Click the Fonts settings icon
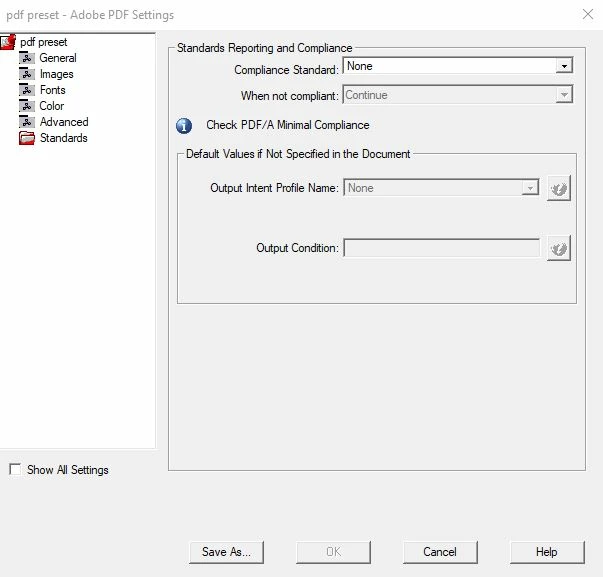The image size is (603, 577). coord(27,90)
